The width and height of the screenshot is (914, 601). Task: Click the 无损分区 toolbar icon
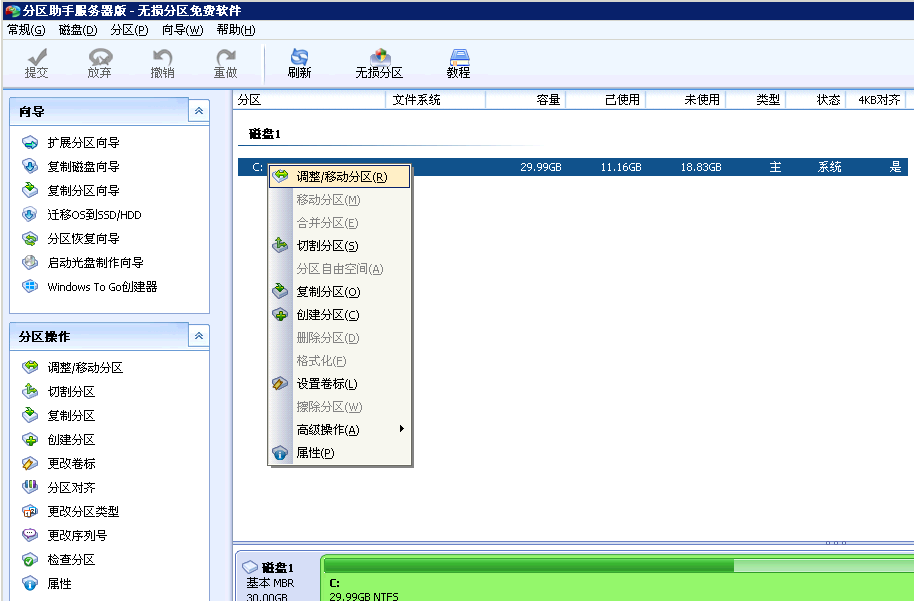tap(379, 63)
